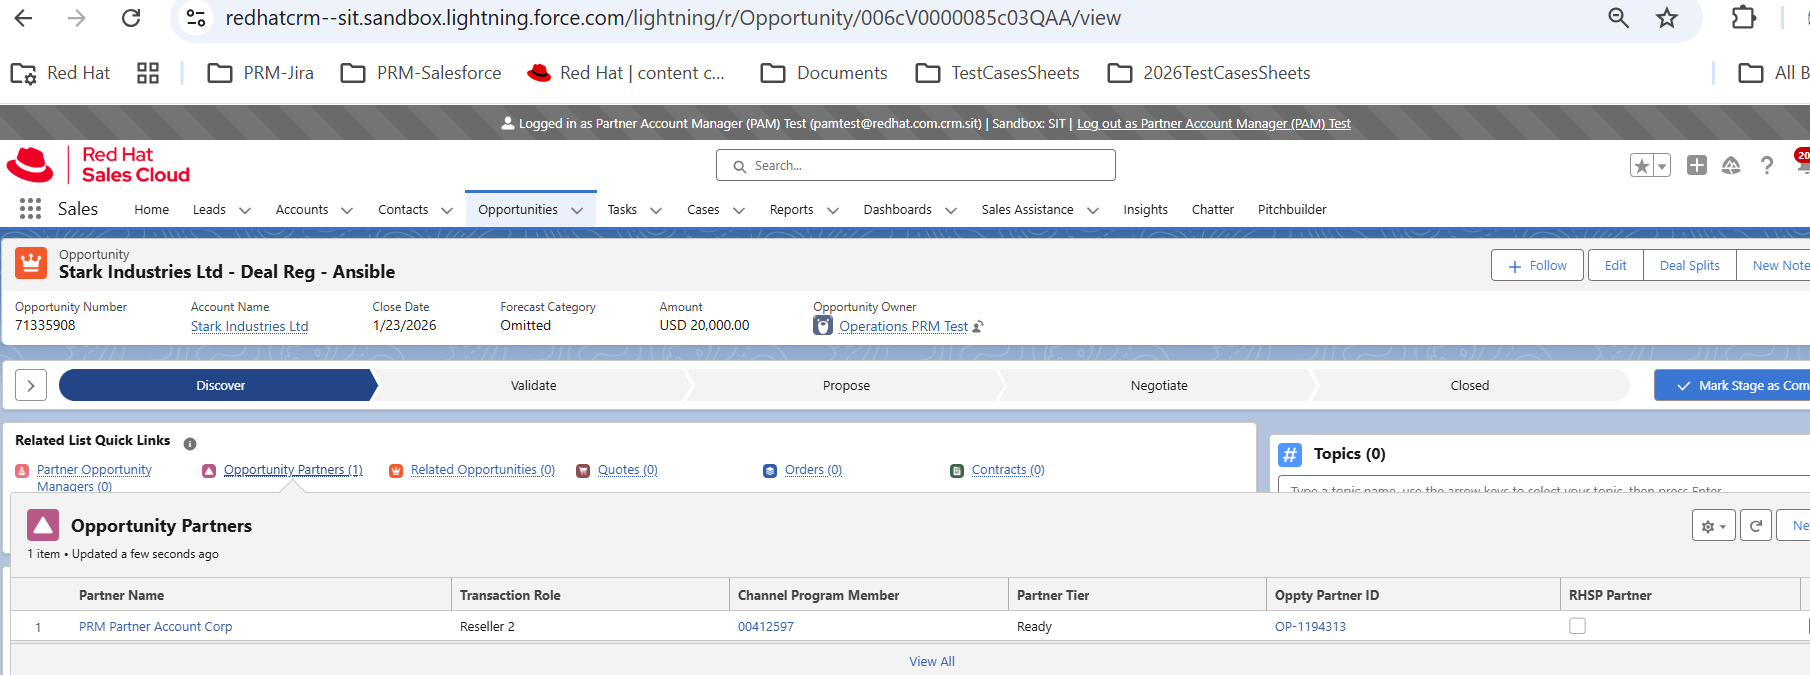
Task: Click the Edit button
Action: (1615, 265)
